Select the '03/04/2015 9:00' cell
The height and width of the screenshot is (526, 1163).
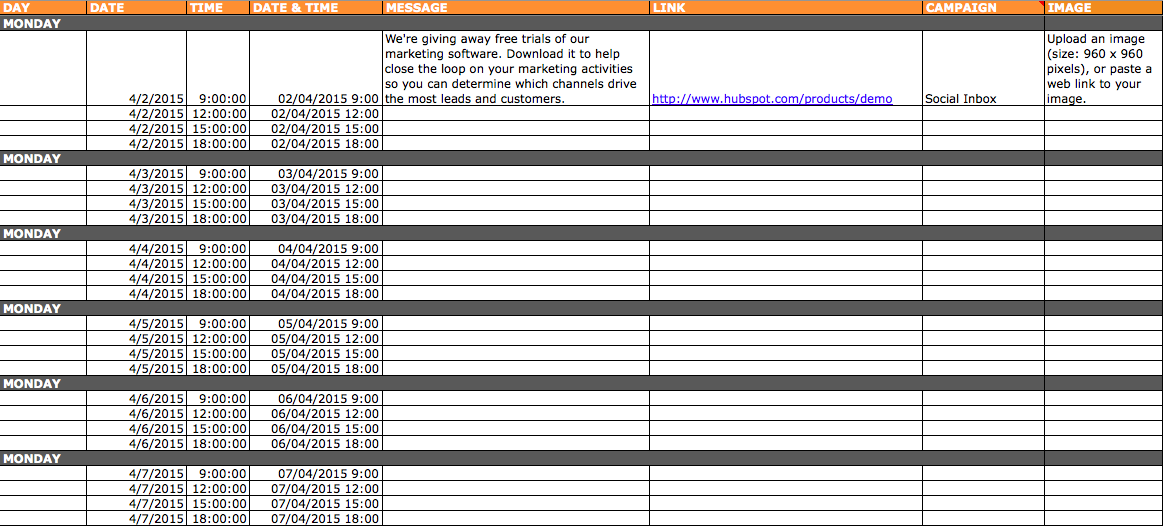(x=316, y=174)
